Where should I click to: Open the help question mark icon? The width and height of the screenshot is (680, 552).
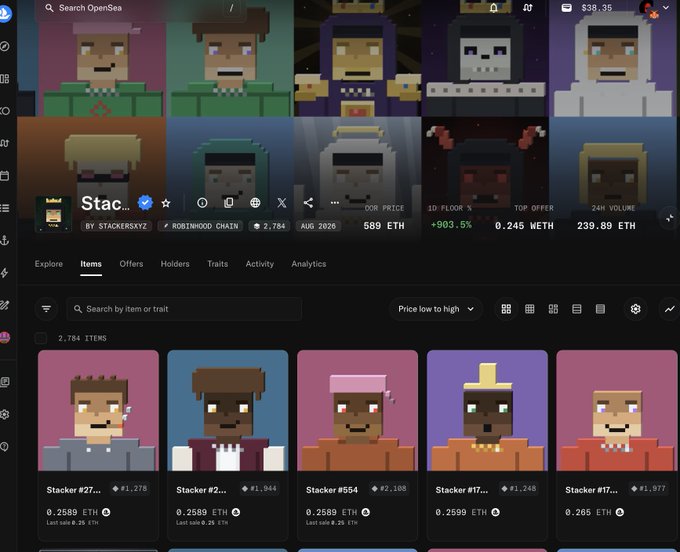[4, 447]
